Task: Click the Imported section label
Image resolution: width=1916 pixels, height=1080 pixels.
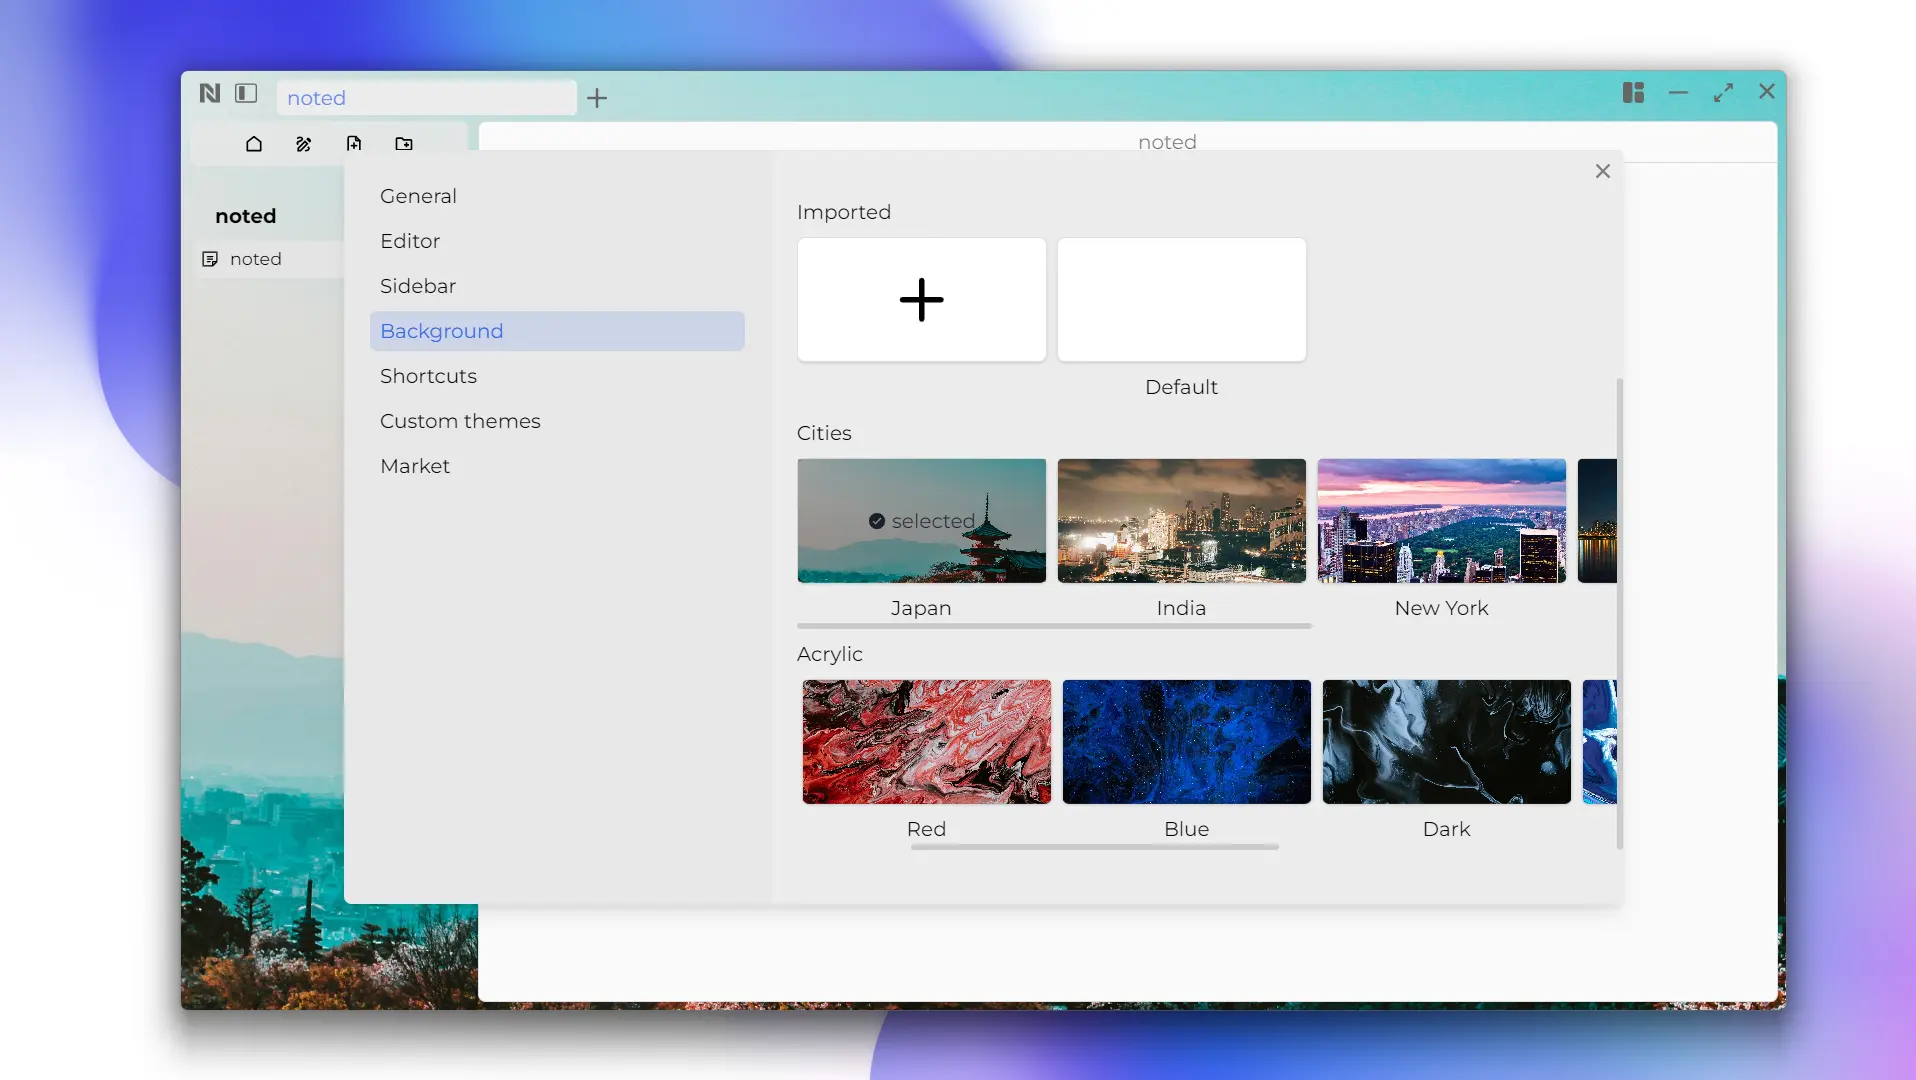Action: [x=844, y=212]
